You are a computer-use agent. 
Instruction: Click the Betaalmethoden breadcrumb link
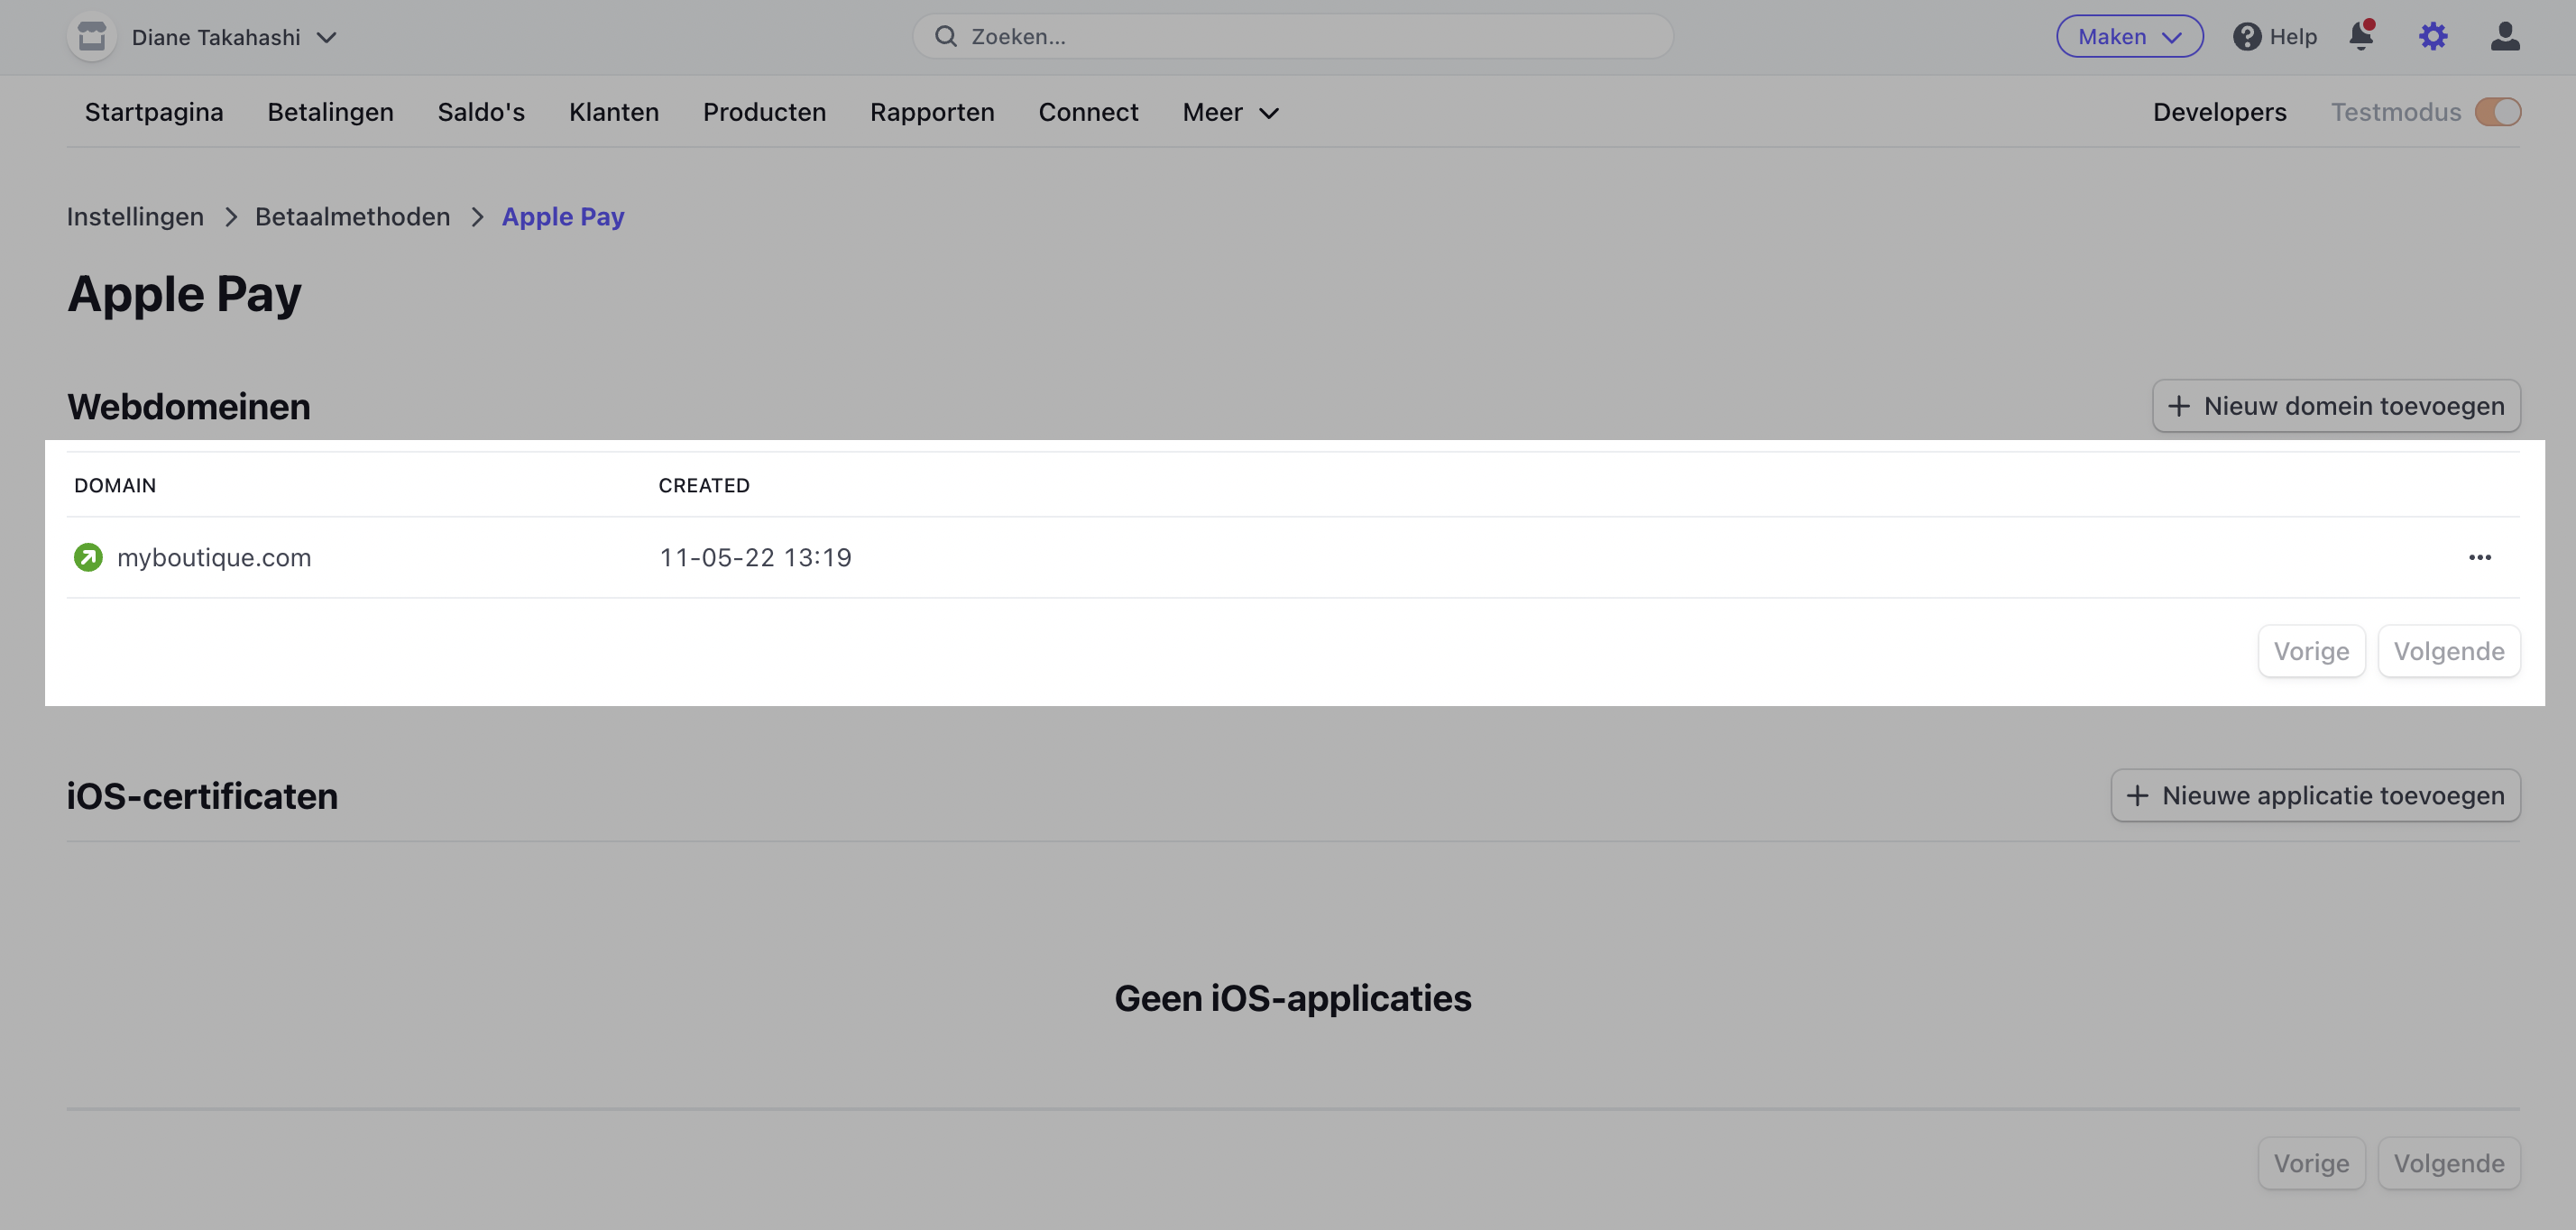point(352,216)
